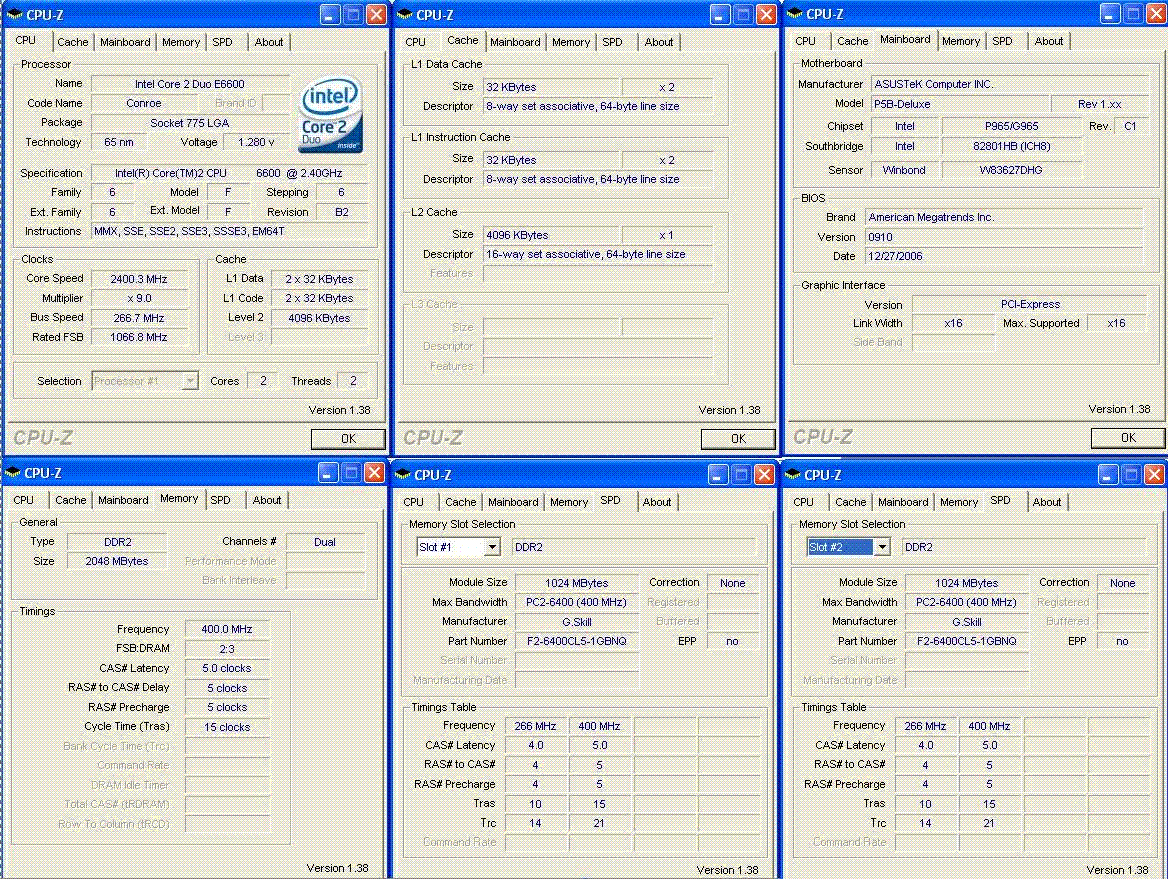Click the CPU-Z title icon in the memory timings window
Screen dimensions: 1168x879
[12, 473]
